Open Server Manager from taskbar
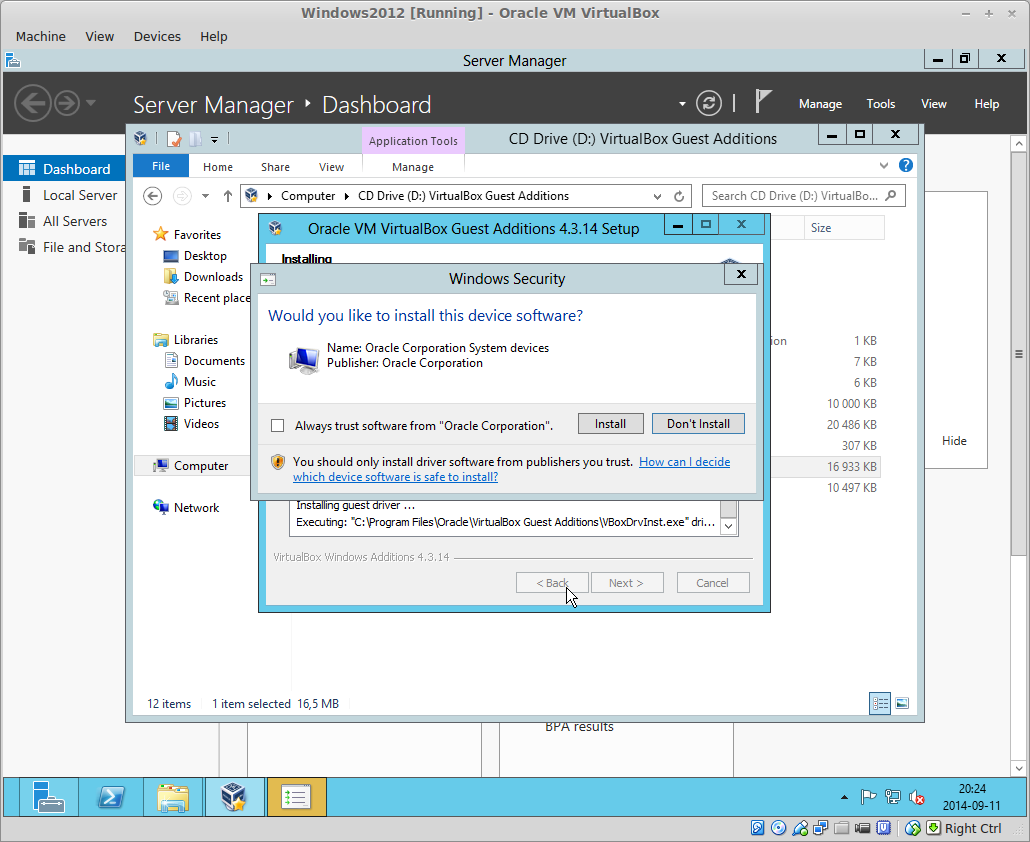Viewport: 1030px width, 842px height. pyautogui.click(x=49, y=797)
